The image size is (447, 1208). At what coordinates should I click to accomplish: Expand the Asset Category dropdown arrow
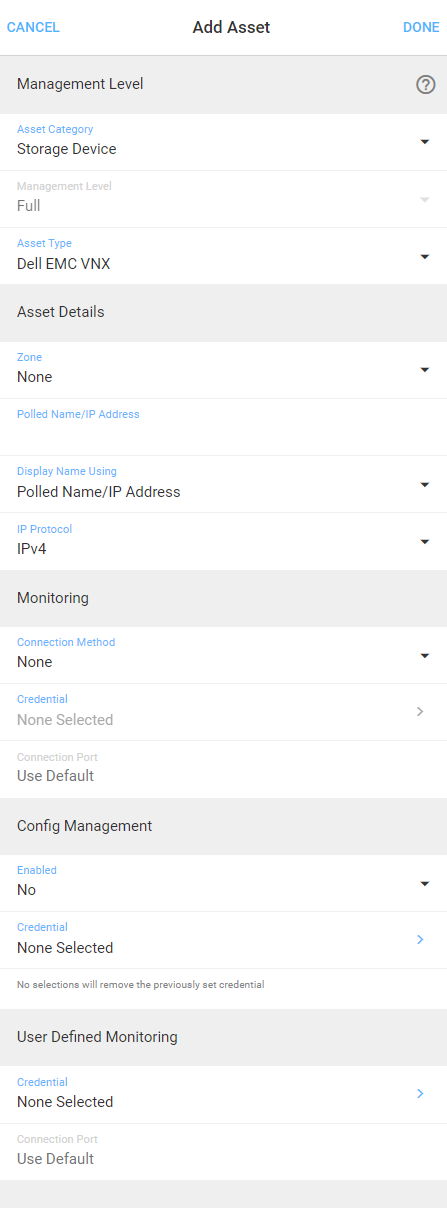(x=424, y=142)
